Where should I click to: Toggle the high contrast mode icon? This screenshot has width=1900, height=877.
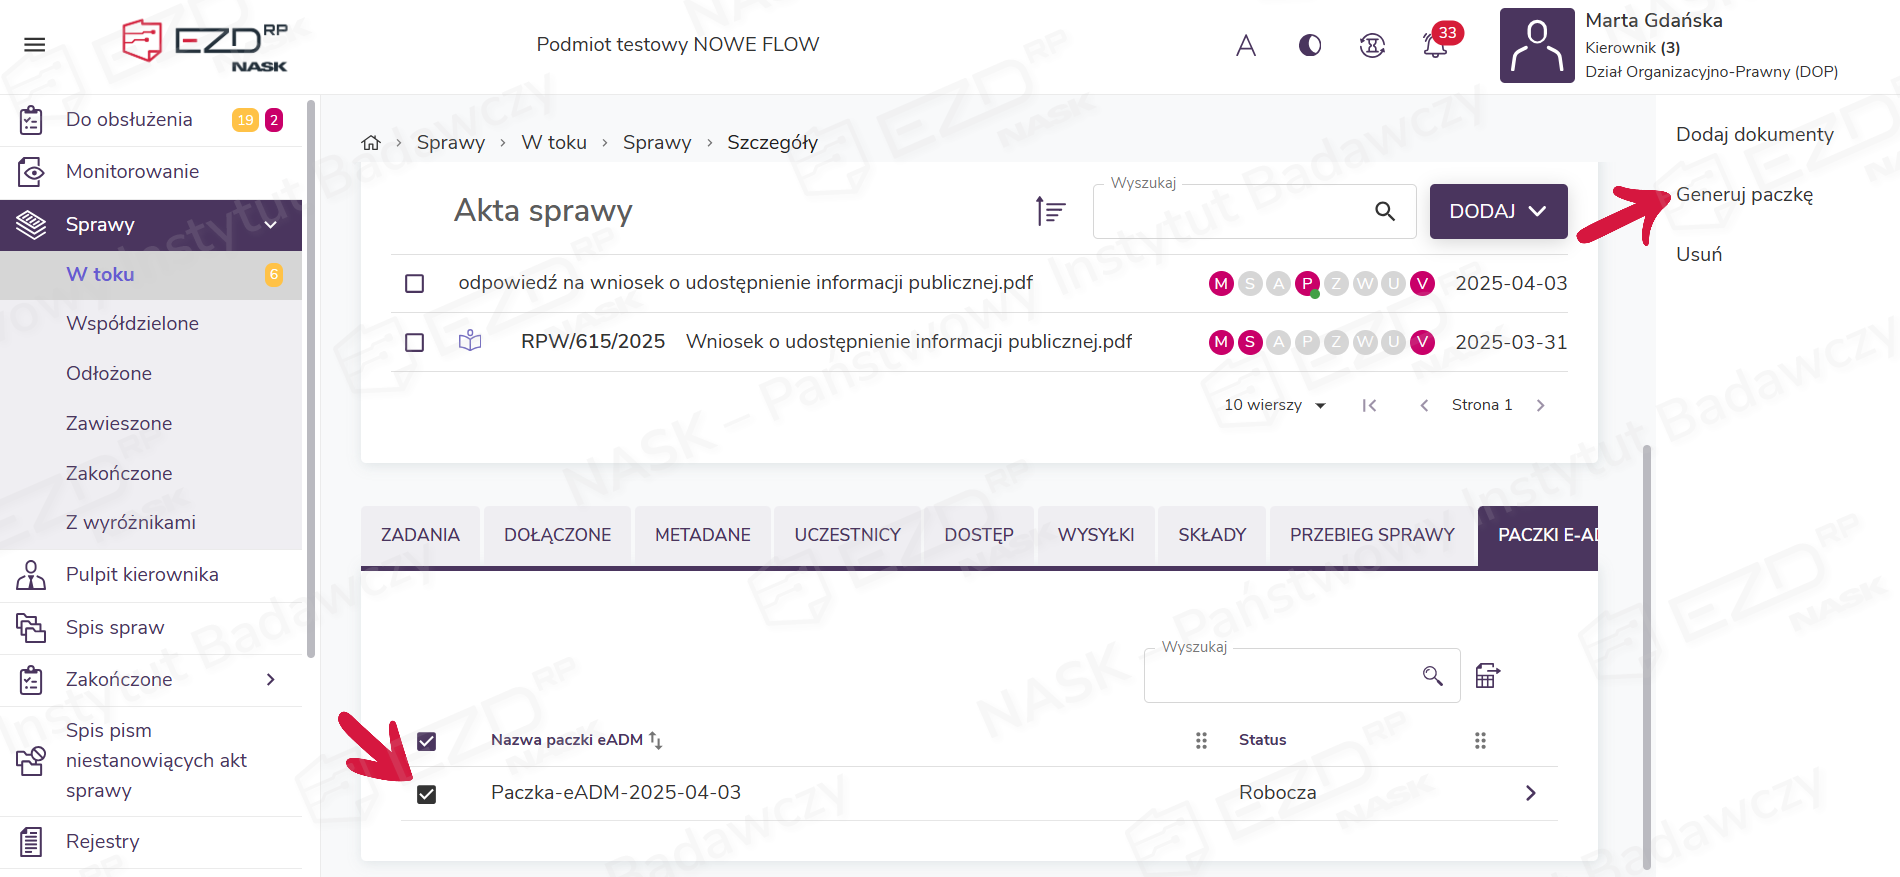coord(1309,46)
